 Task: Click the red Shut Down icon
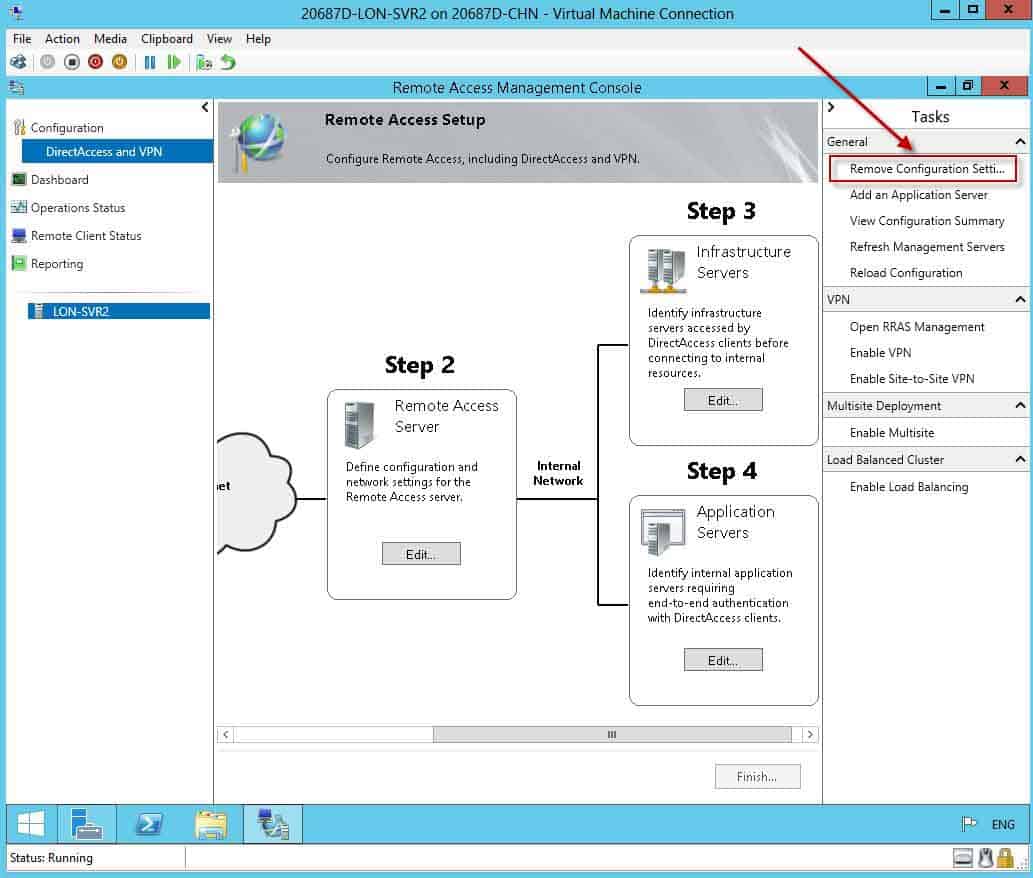96,63
